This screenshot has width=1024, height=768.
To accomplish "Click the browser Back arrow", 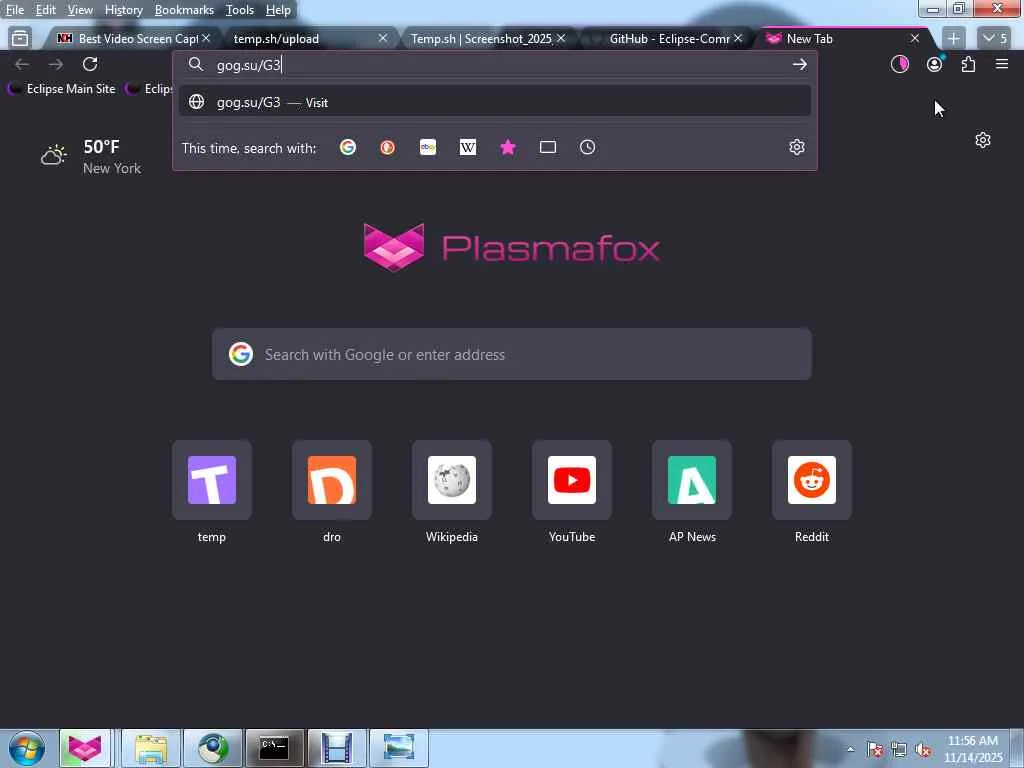I will 22,64.
